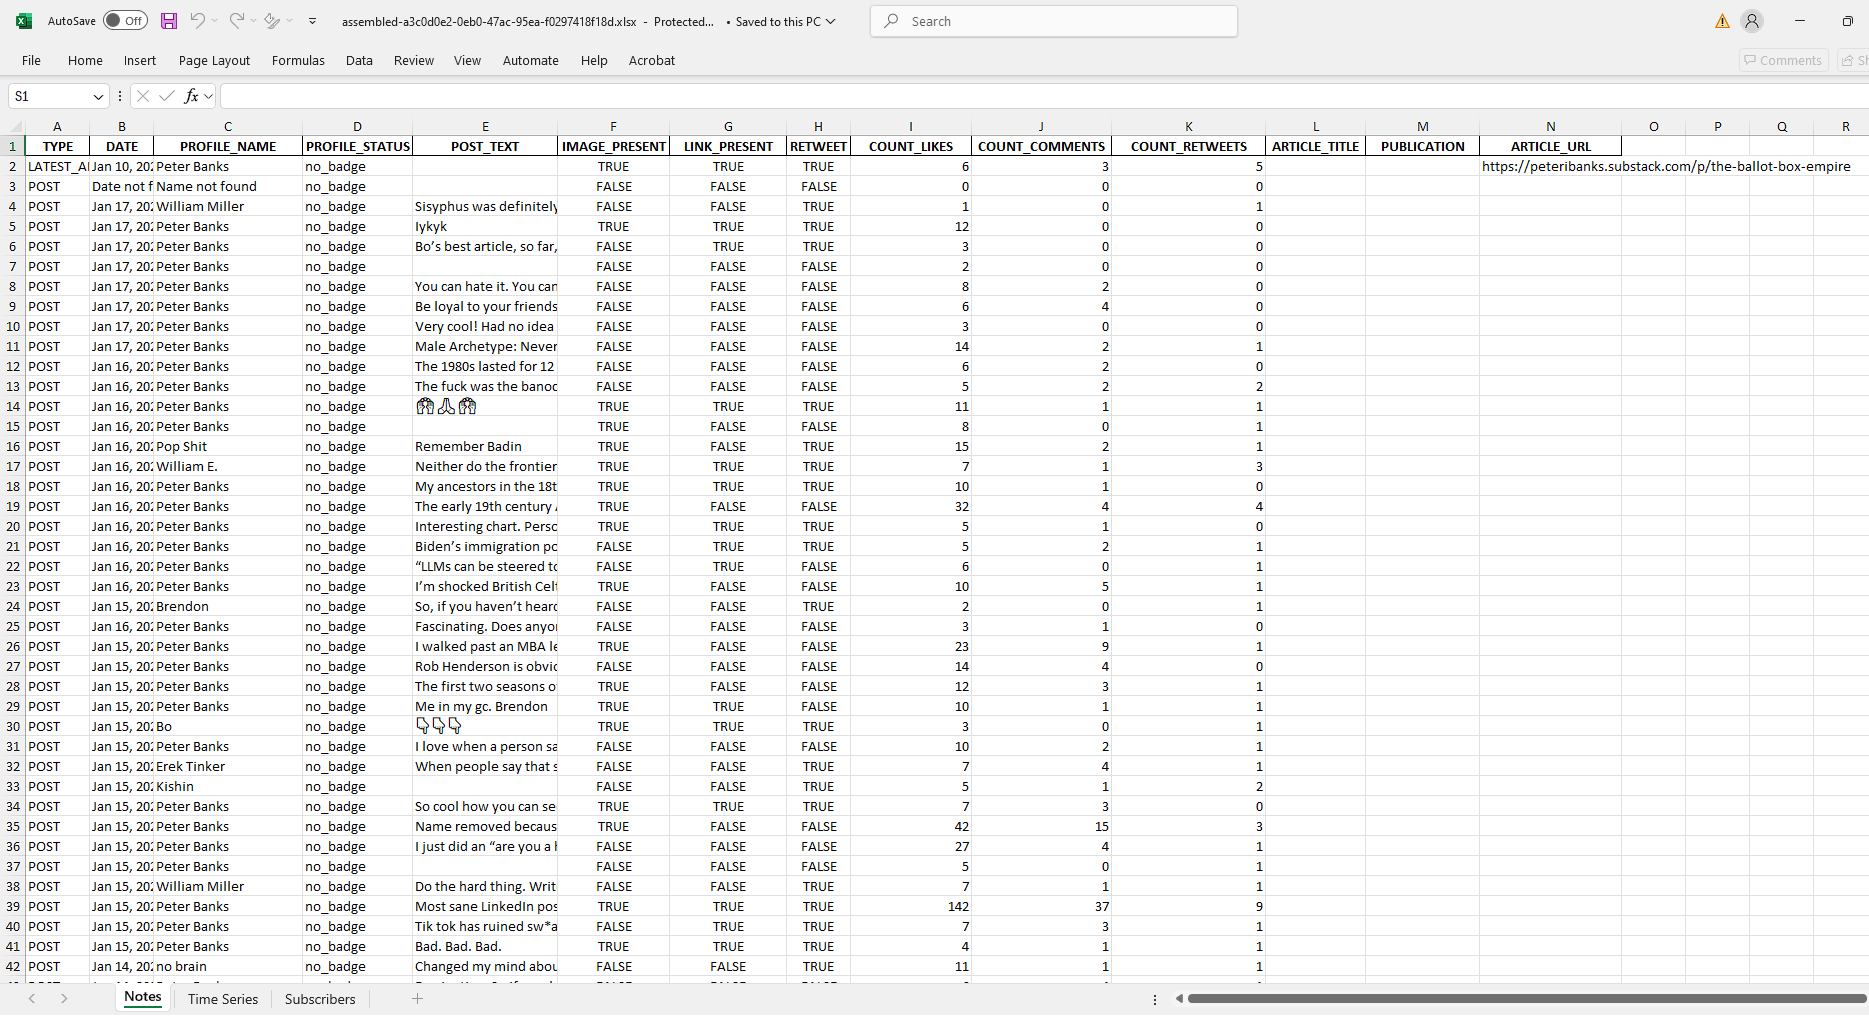Viewport: 1869px width, 1016px height.
Task: Click the 'Bad. Bad. Bad.' cell
Action: click(485, 946)
